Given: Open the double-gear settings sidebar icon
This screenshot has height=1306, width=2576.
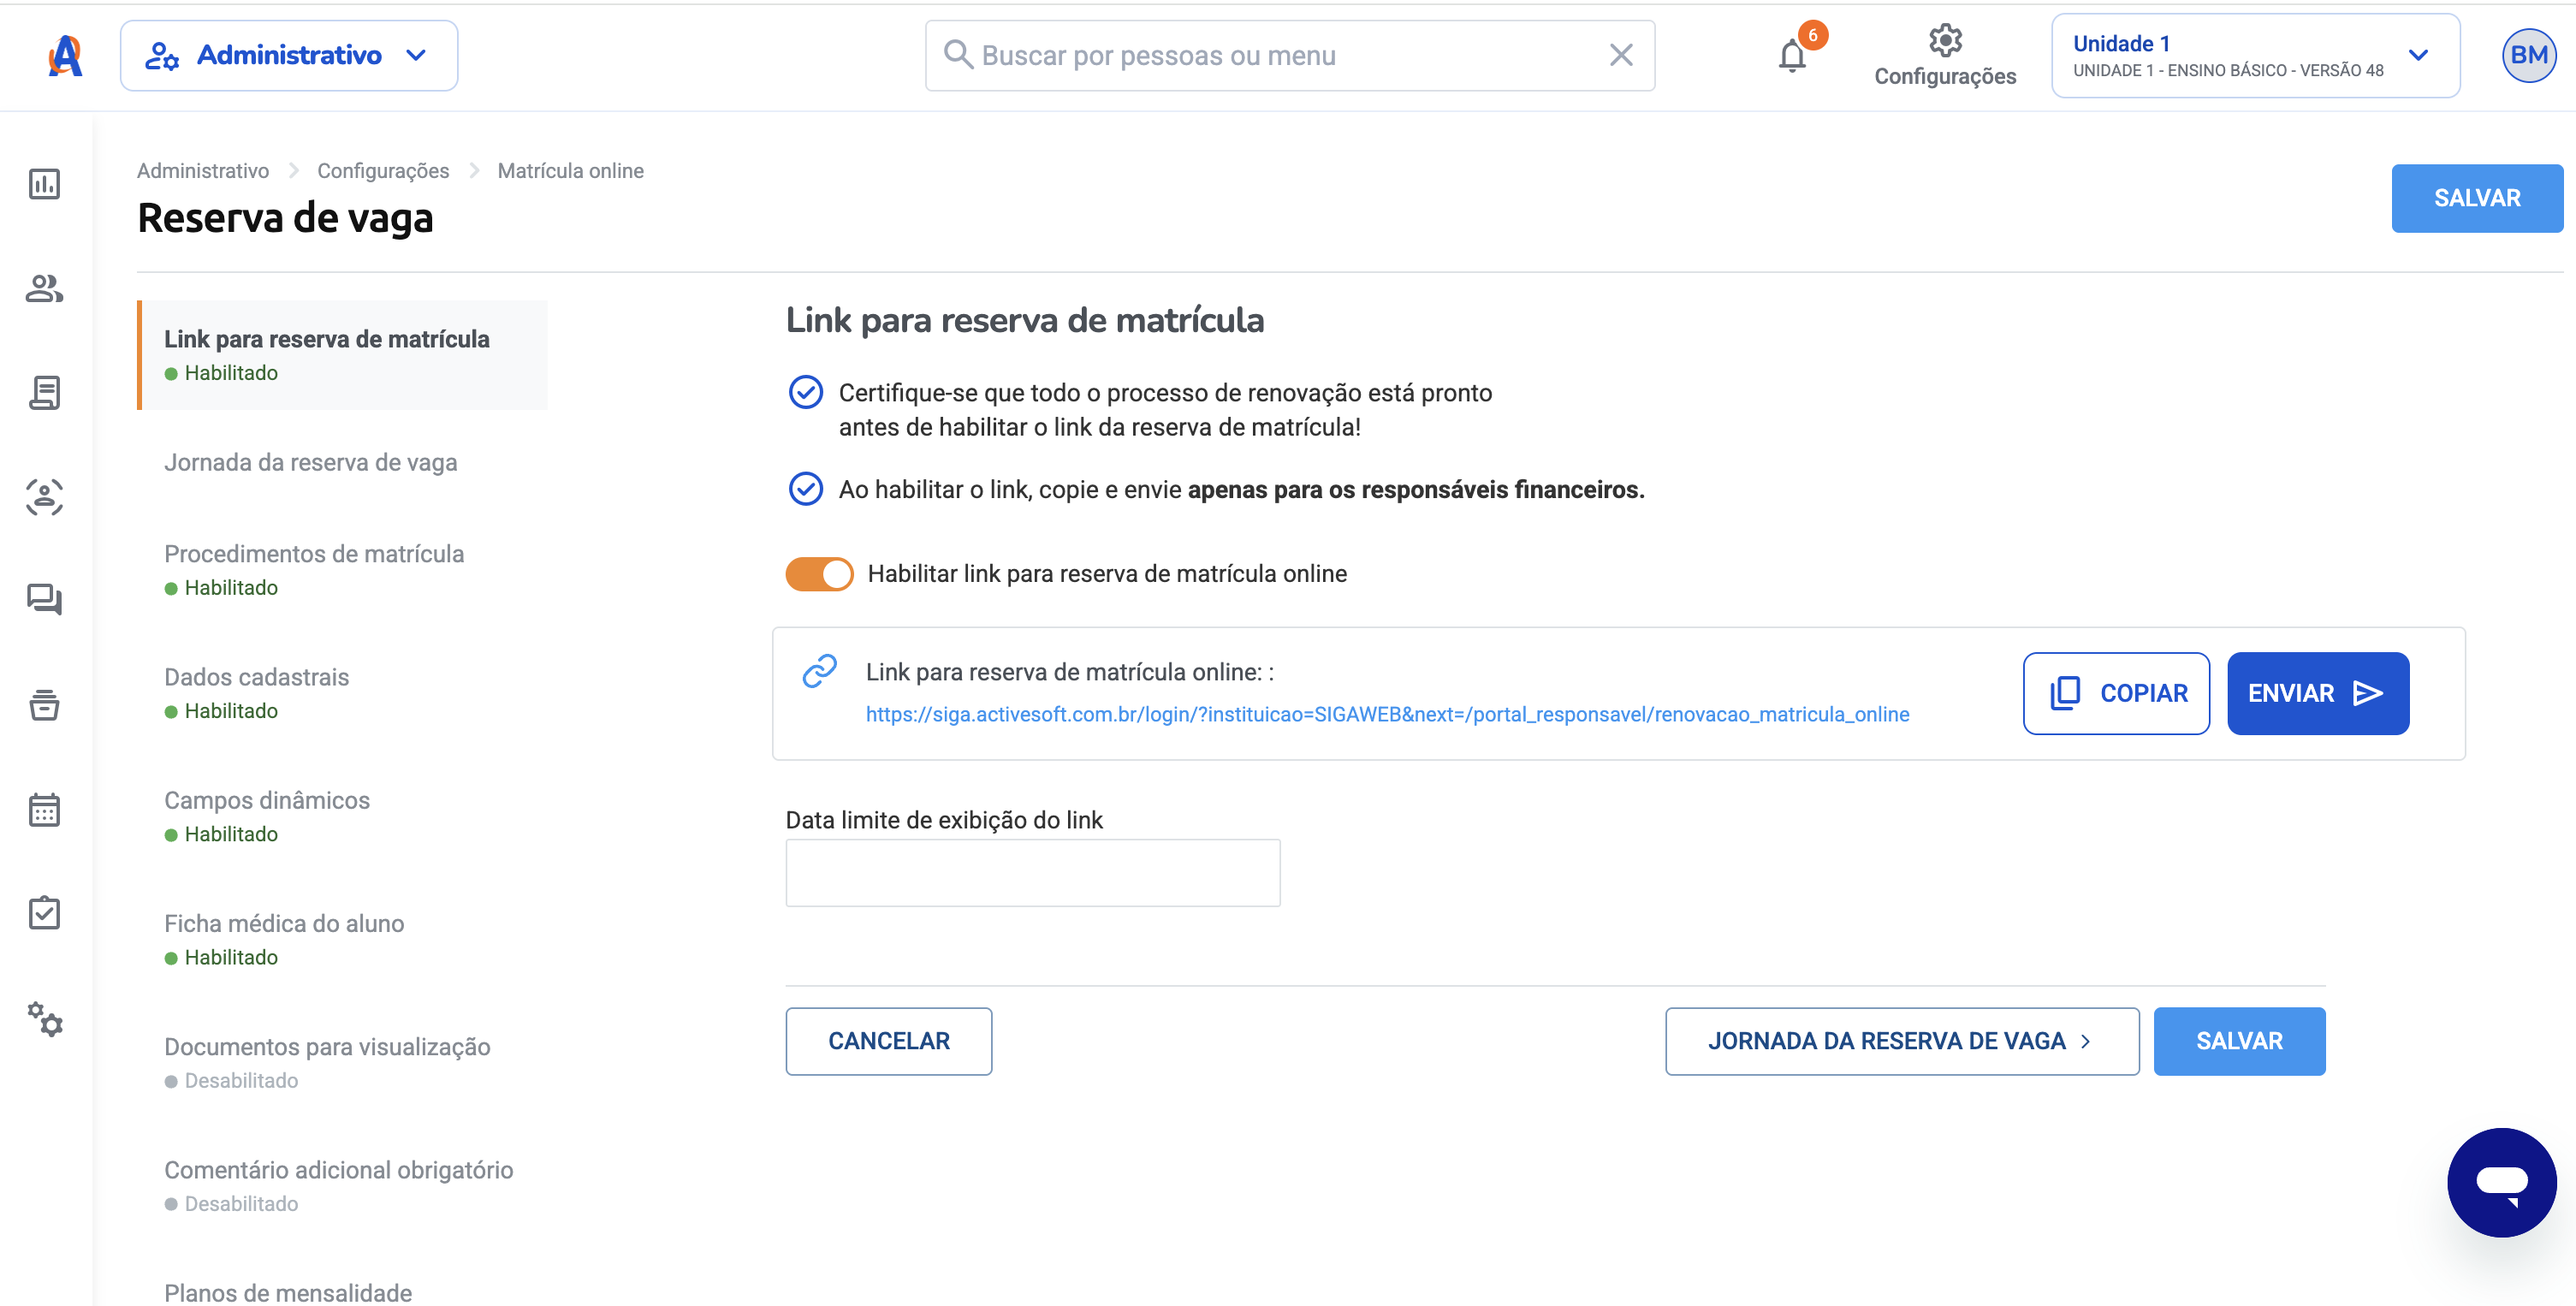Looking at the screenshot, I should pos(44,1018).
